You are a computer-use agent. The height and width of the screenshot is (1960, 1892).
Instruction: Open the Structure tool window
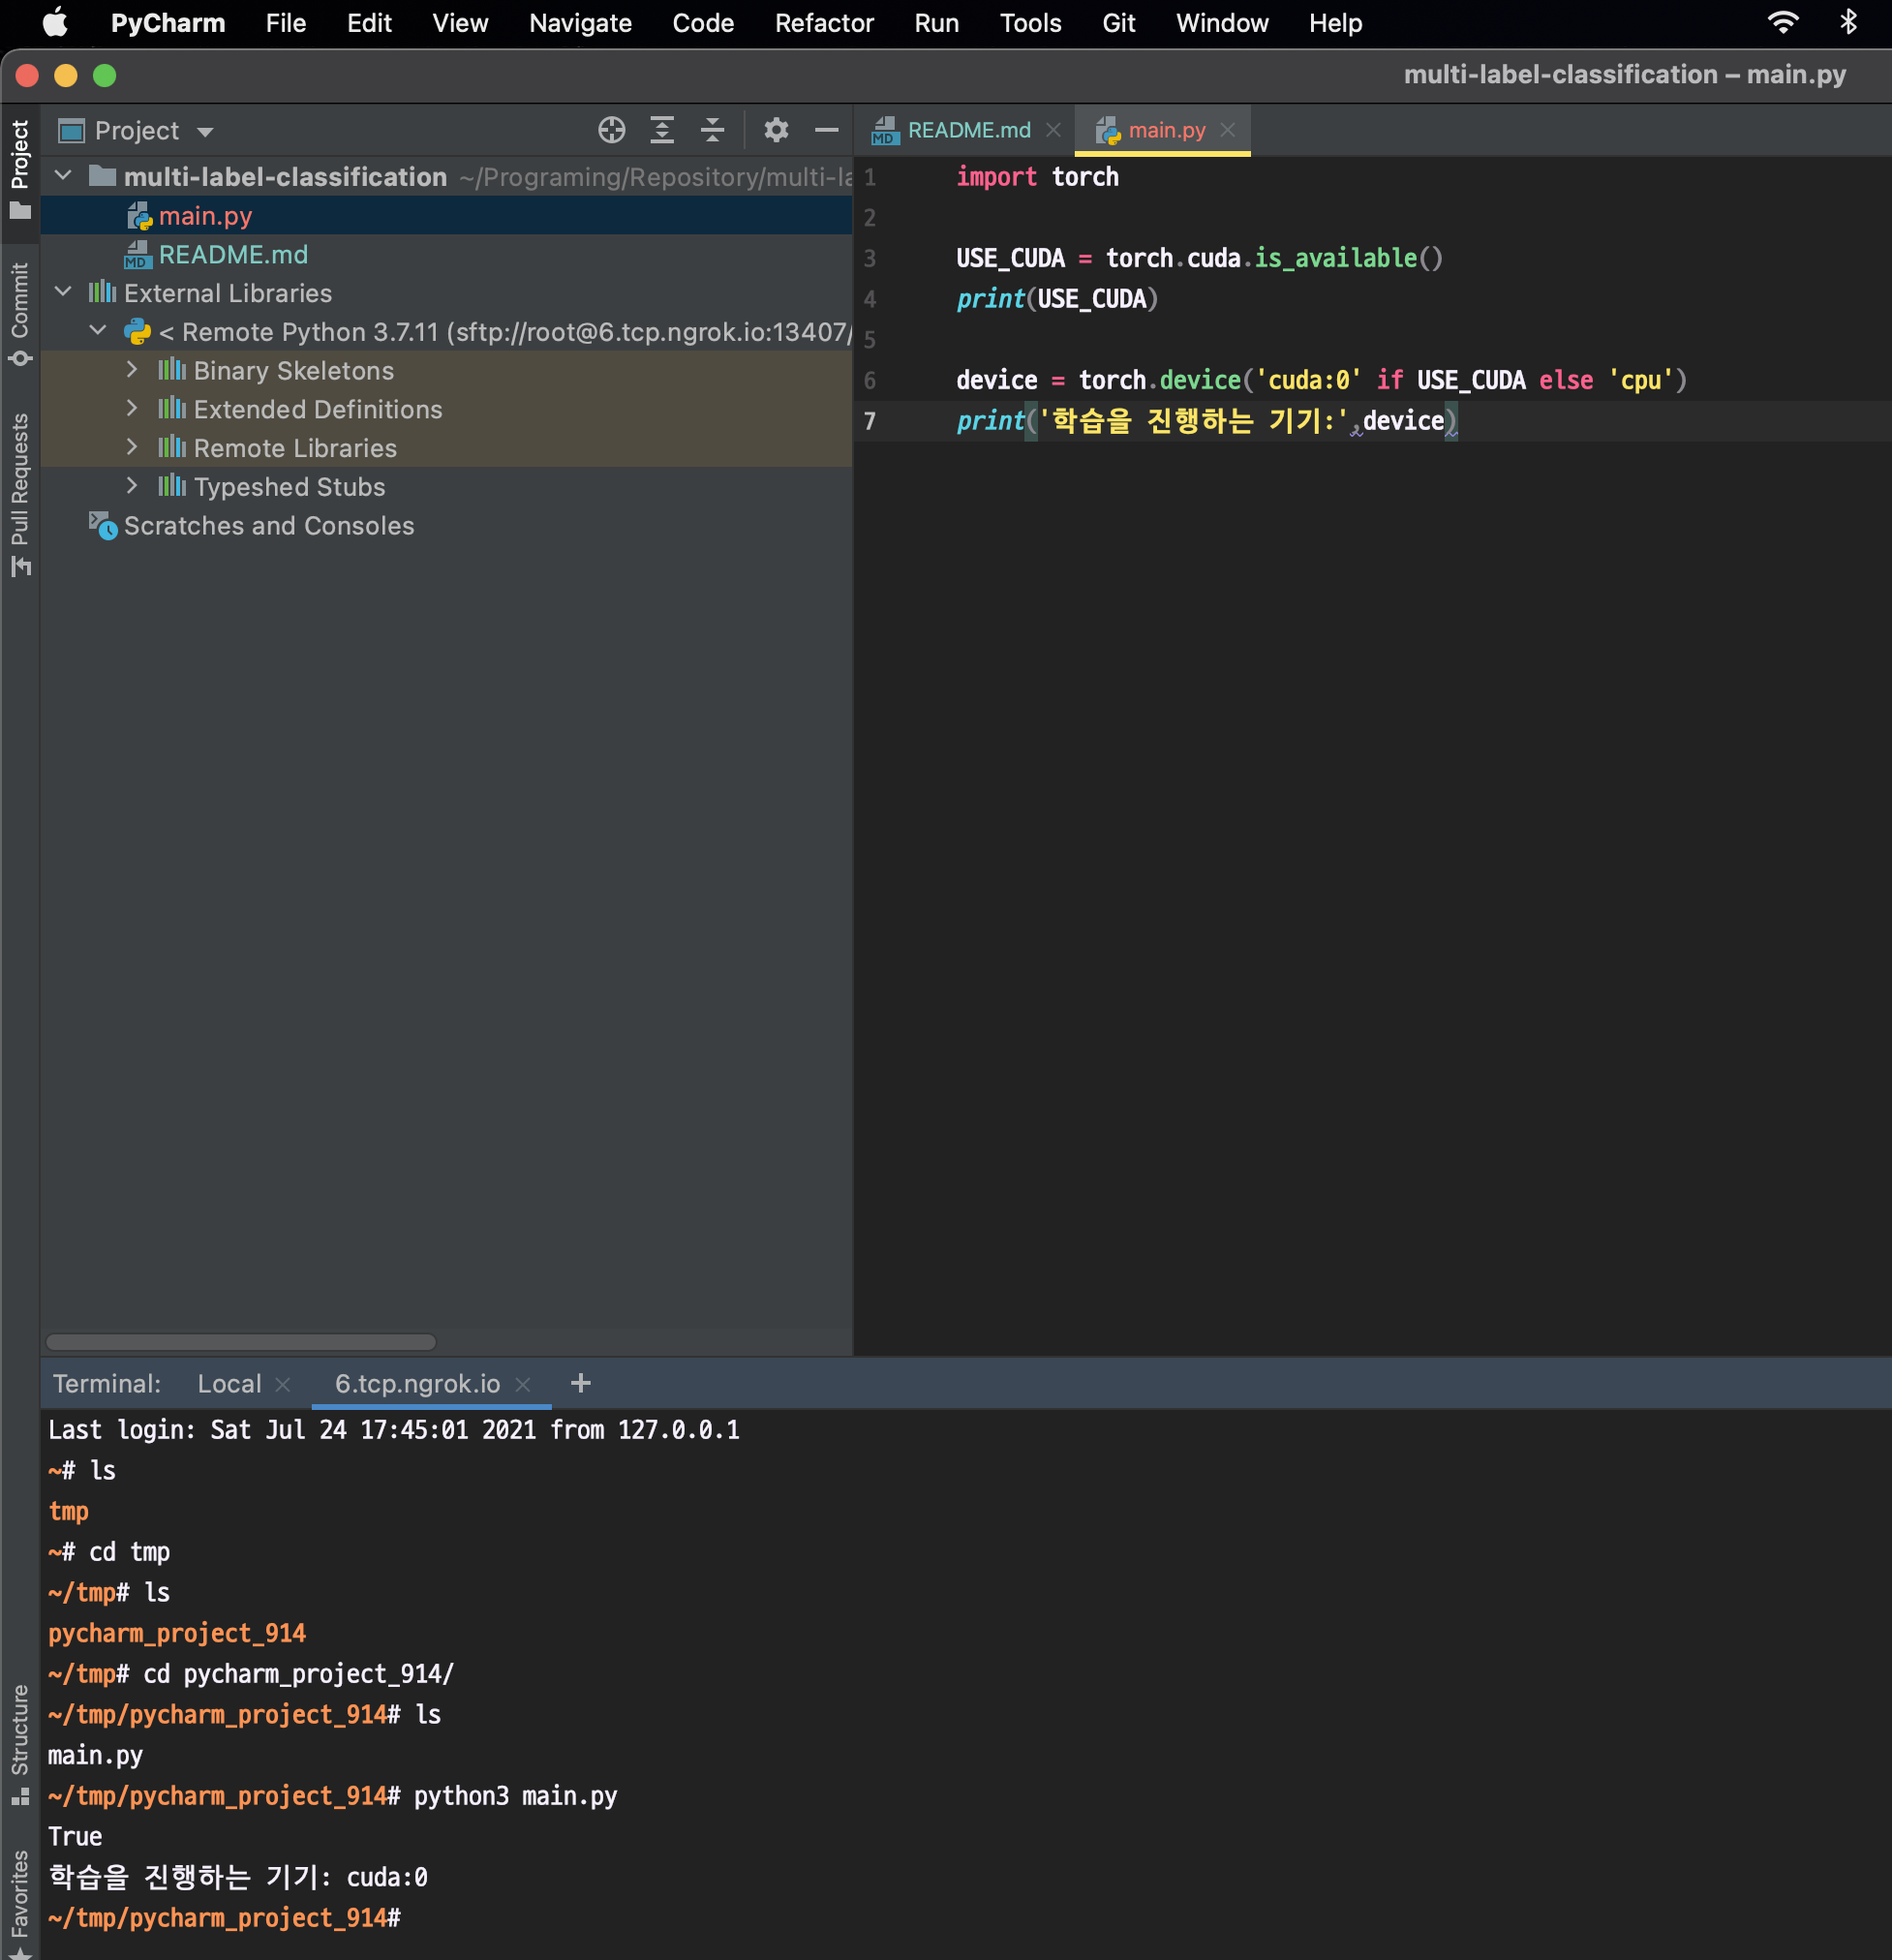coord(20,1744)
